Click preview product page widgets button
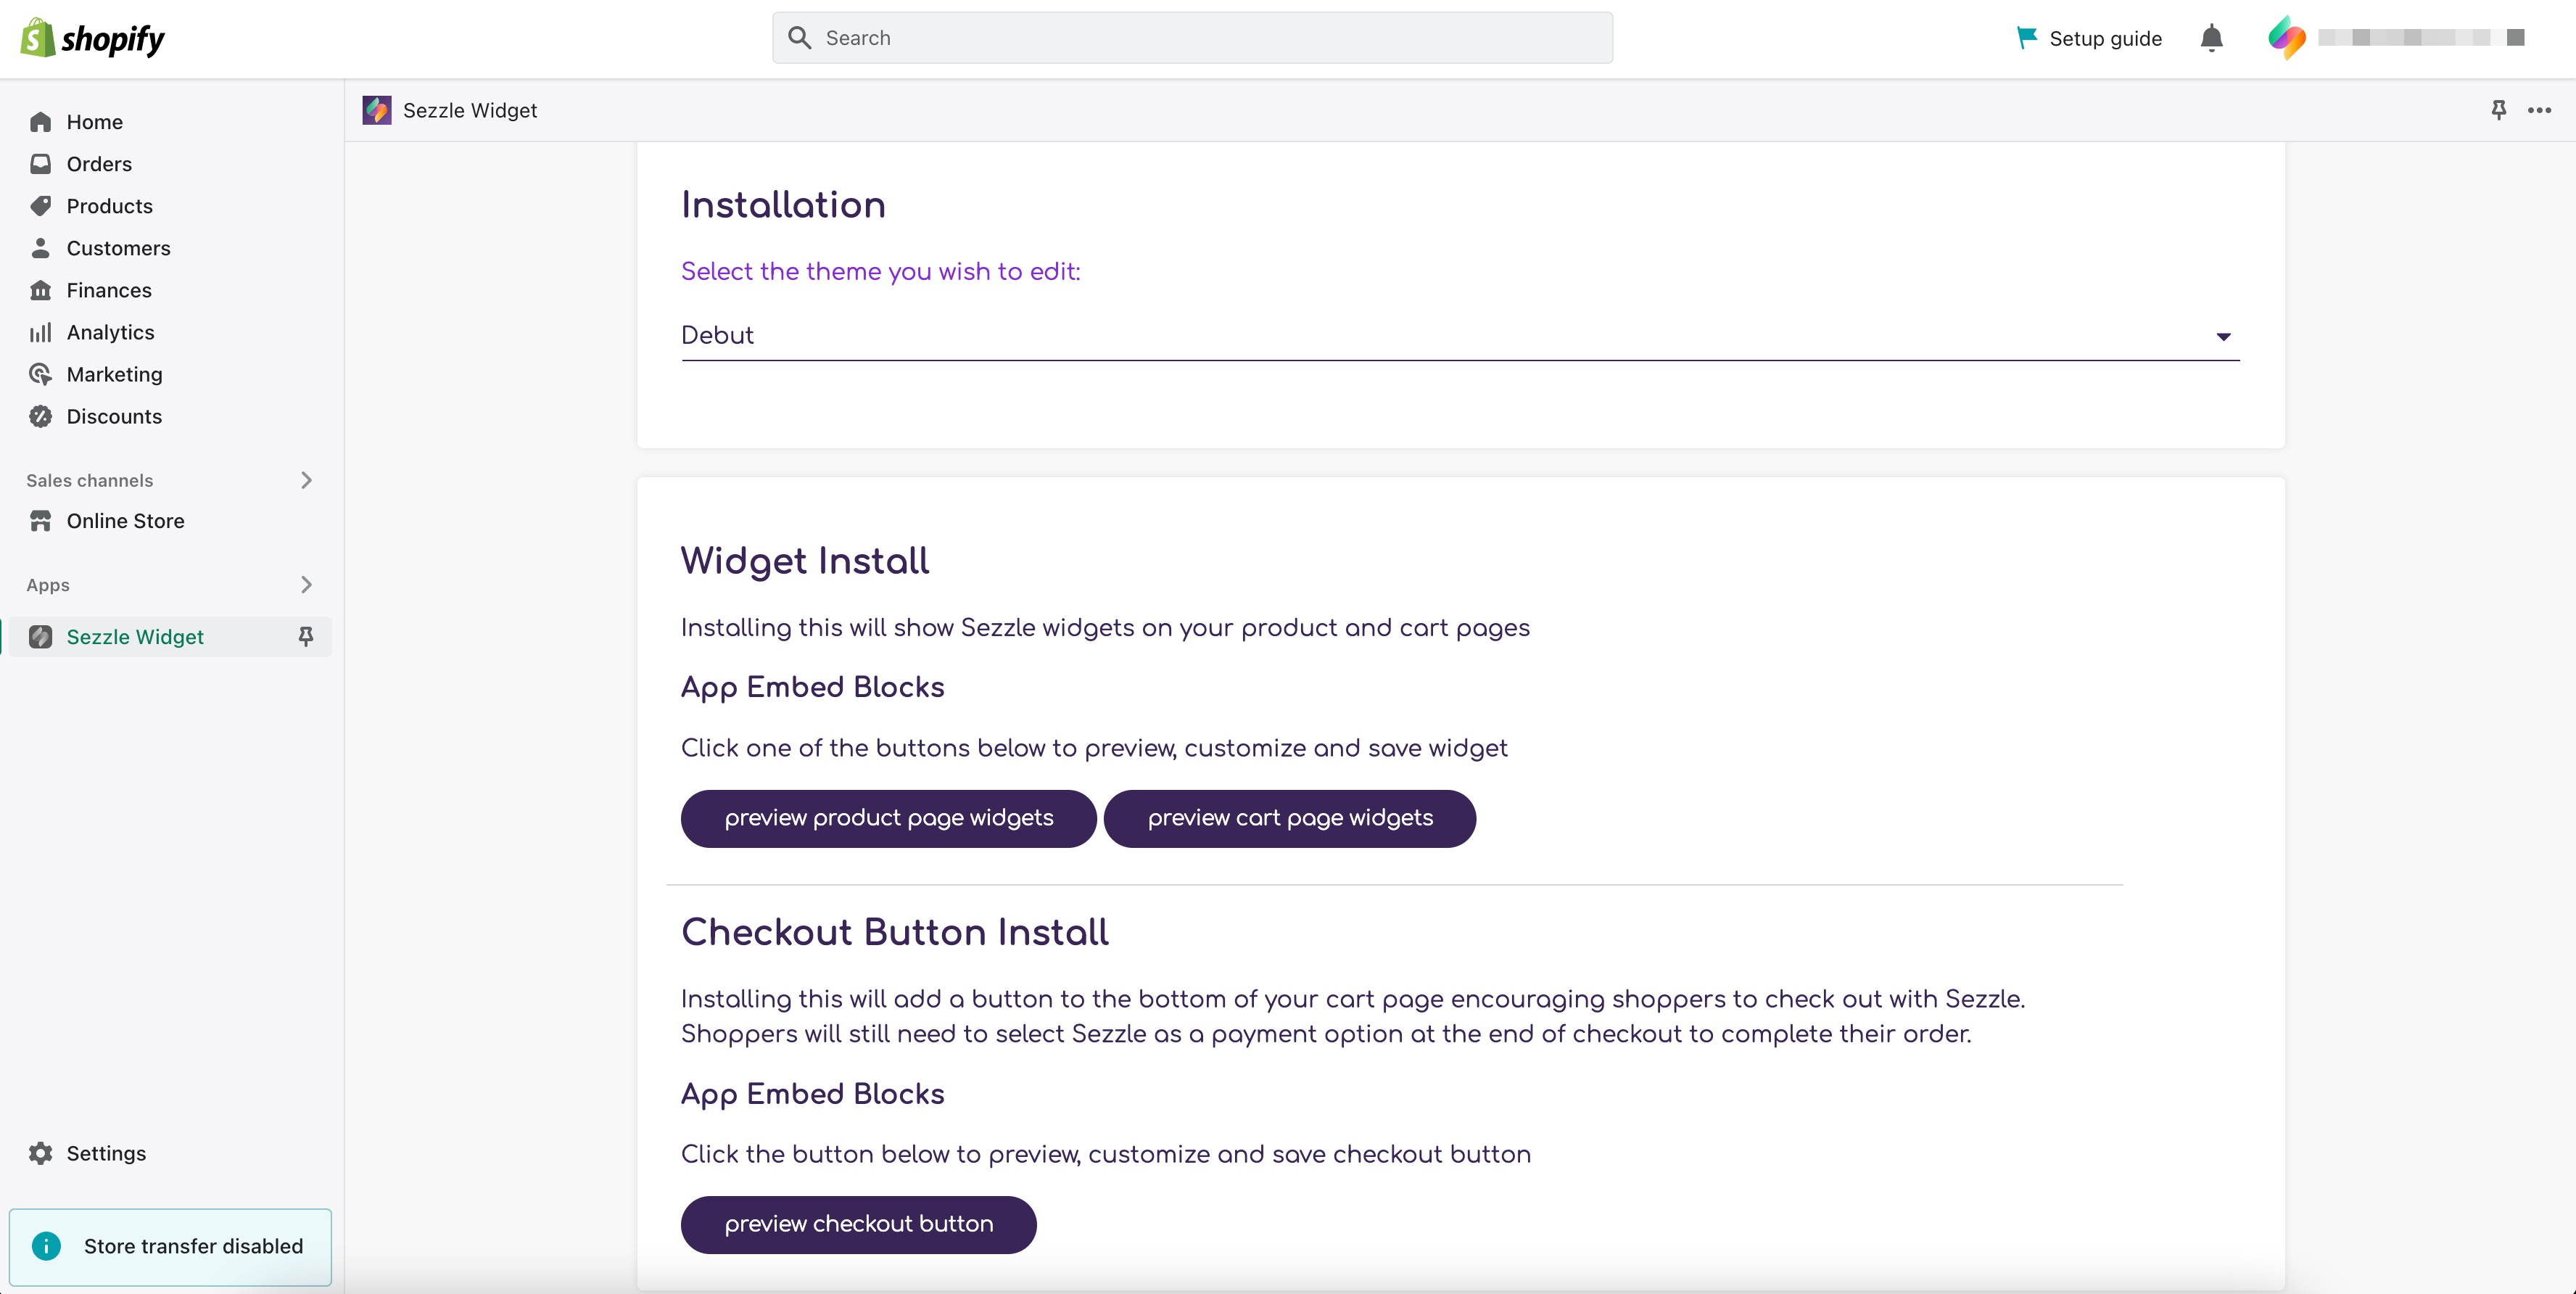 click(888, 818)
